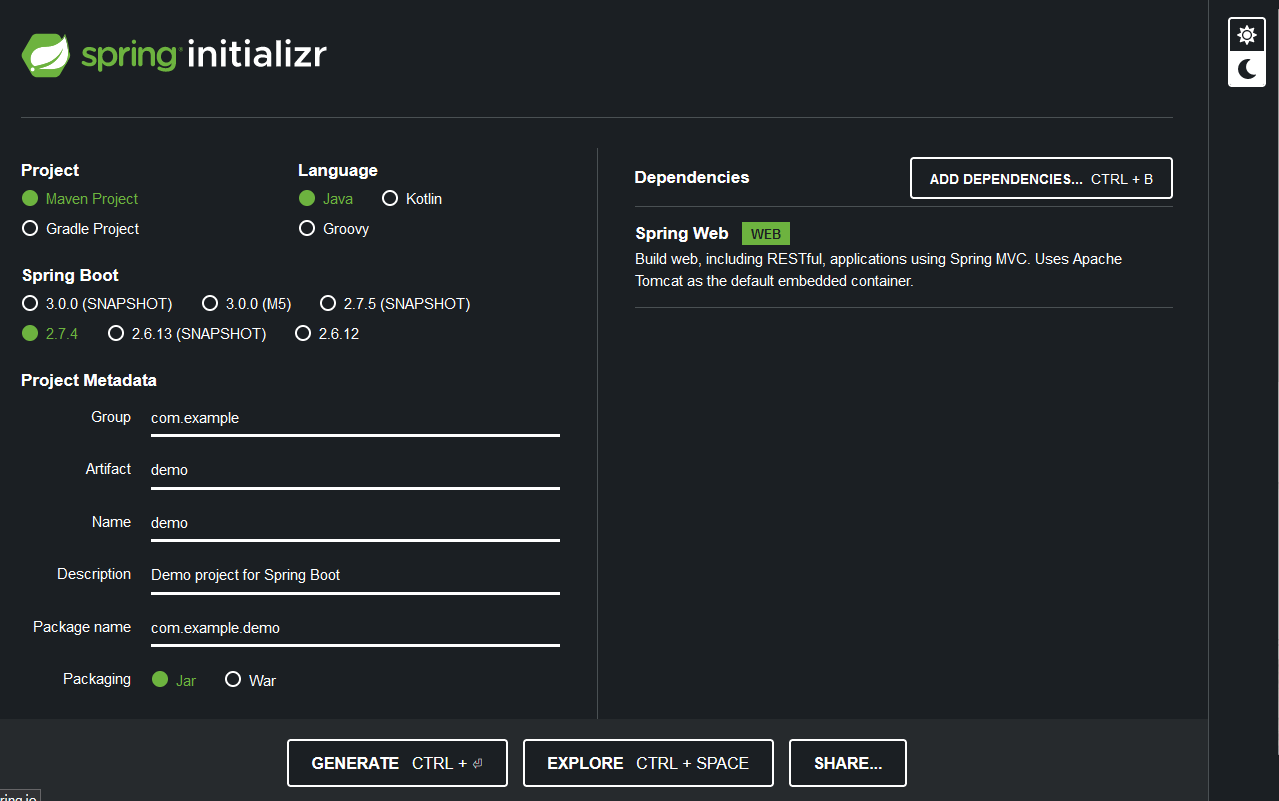
Task: Choose Groovy as the language
Action: 334,229
